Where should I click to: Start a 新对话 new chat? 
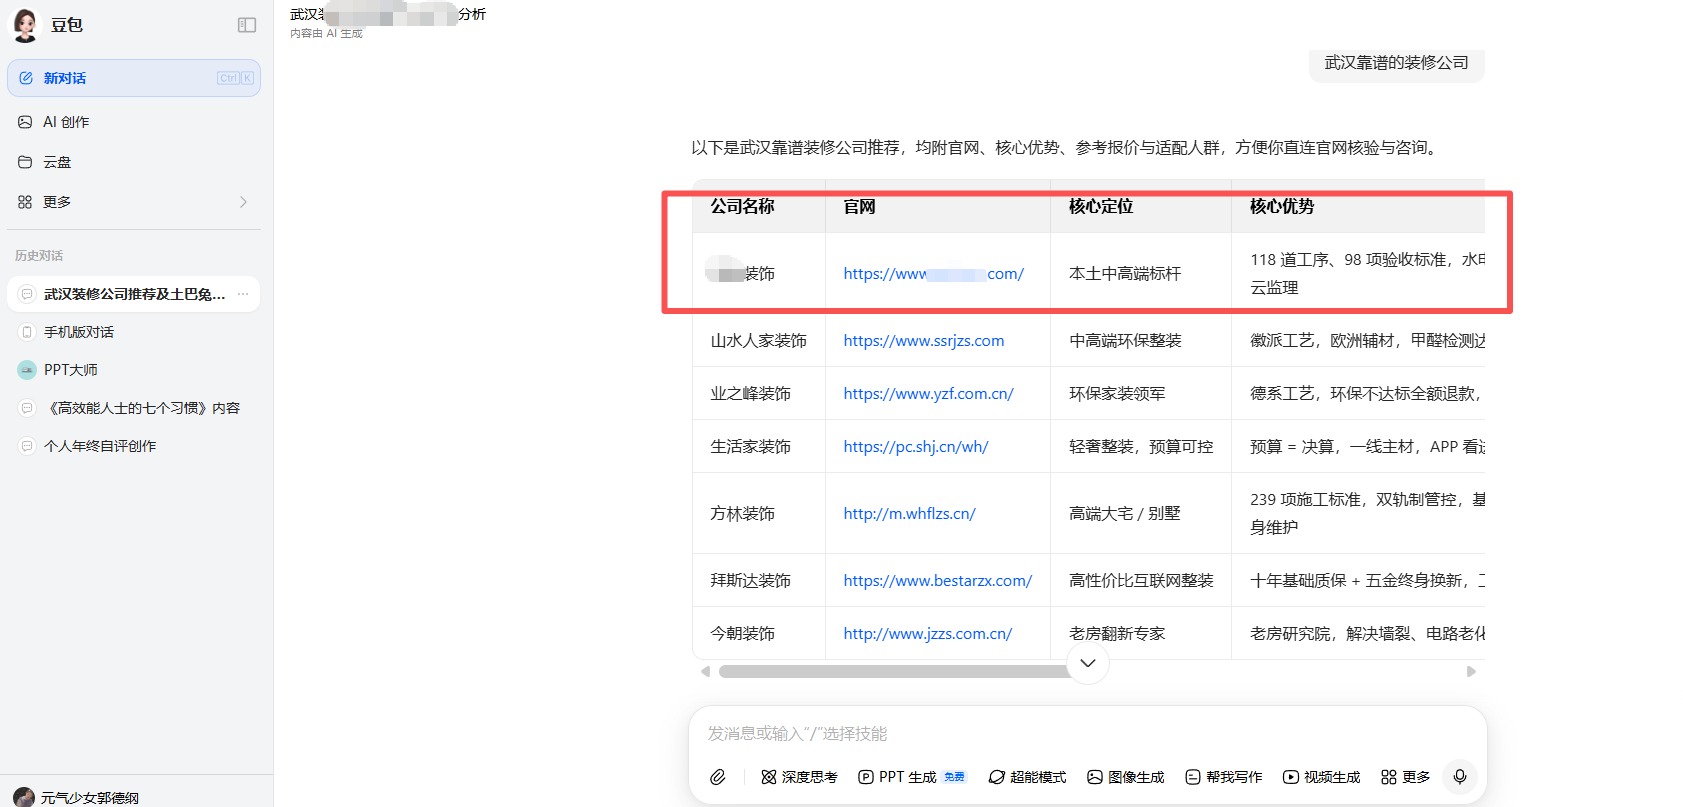133,78
